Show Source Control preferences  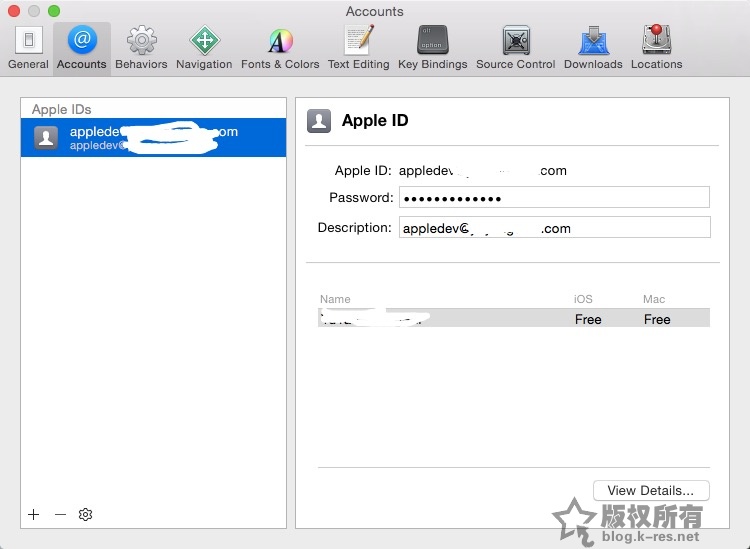click(516, 48)
